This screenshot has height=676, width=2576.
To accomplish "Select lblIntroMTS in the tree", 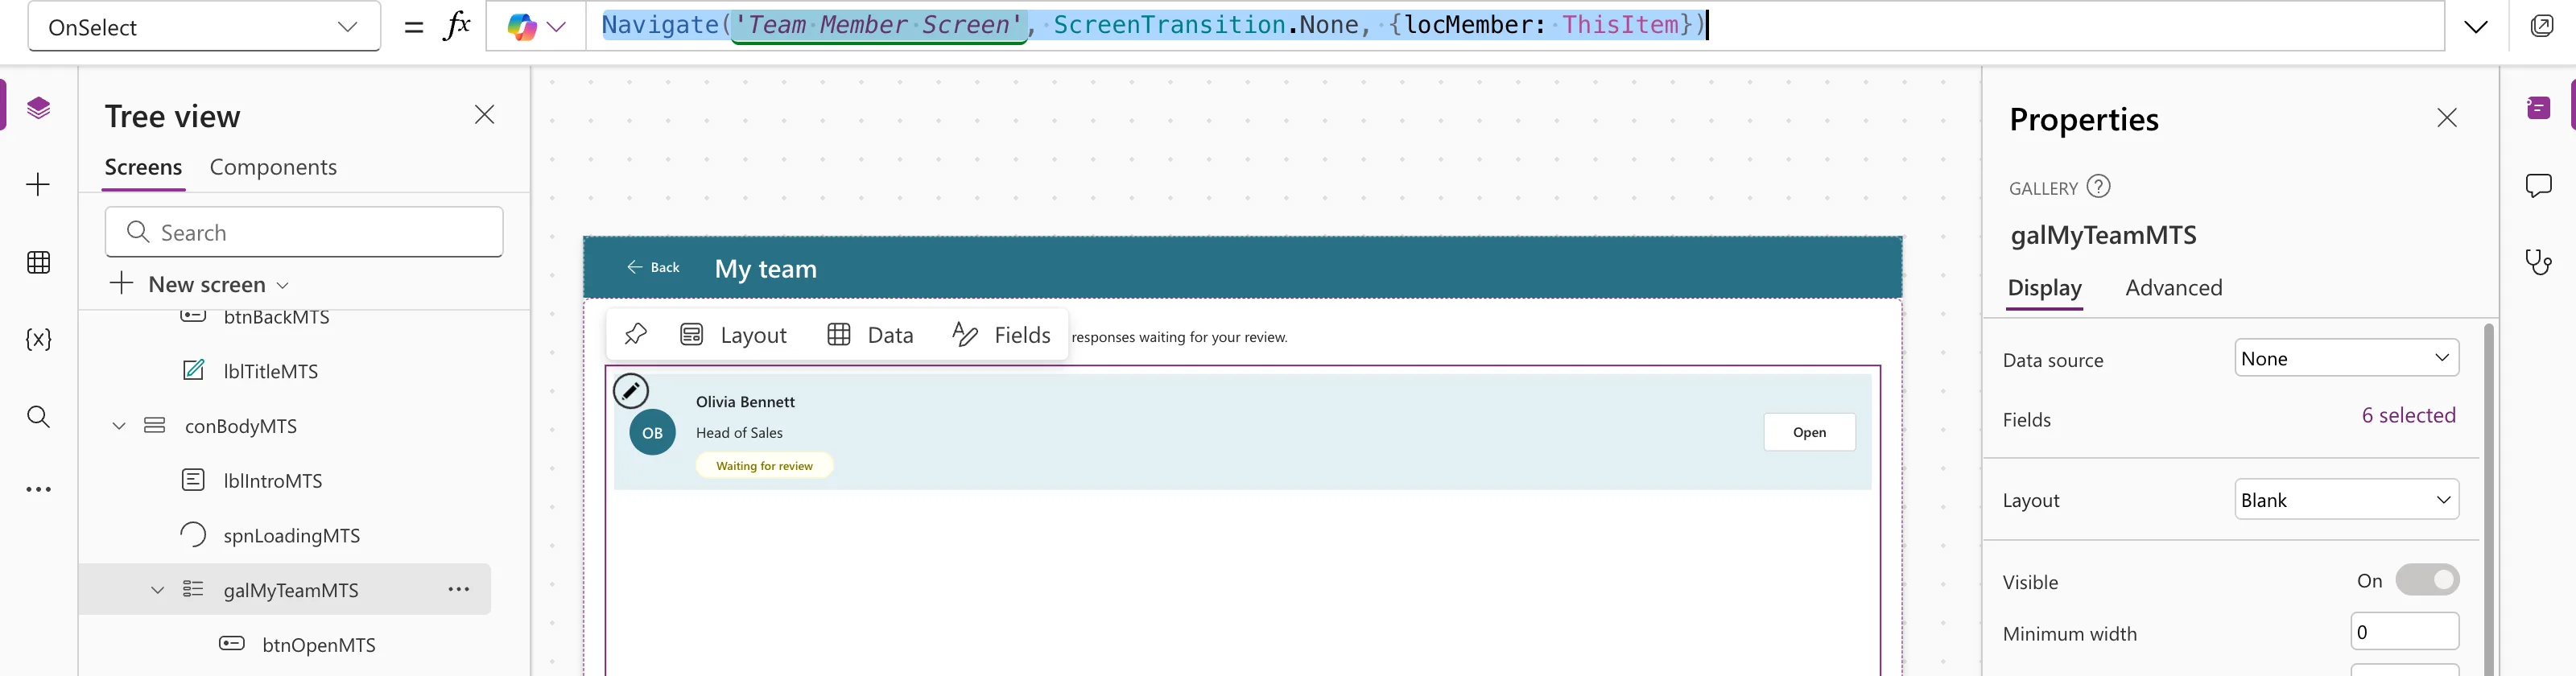I will (273, 480).
